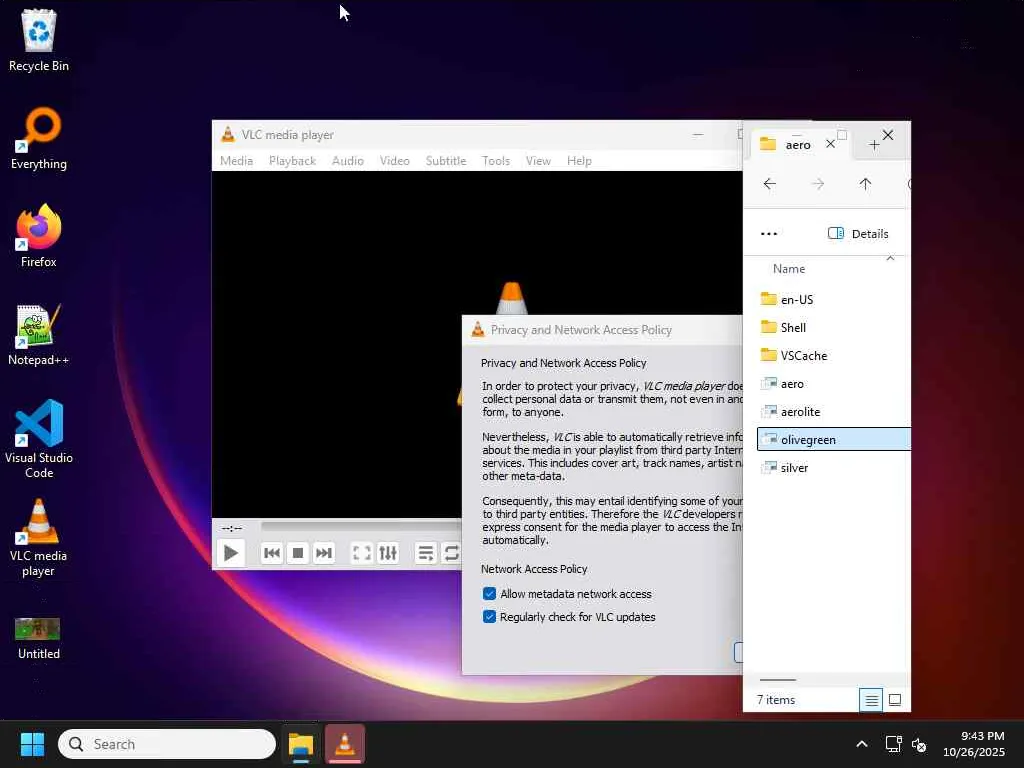Open File Explorer from the taskbar
This screenshot has height=768, width=1024.
pos(301,744)
